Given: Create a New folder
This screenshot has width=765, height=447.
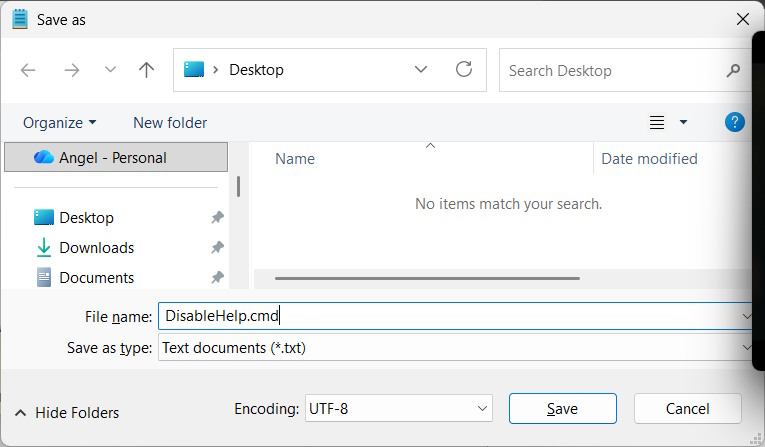Looking at the screenshot, I should click(170, 122).
